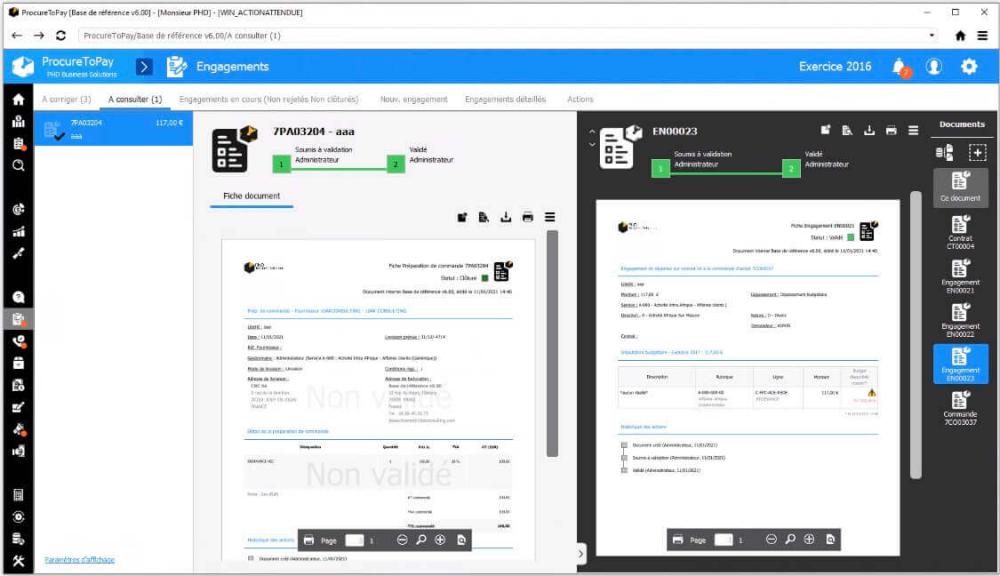Click the settings gear in the top-right header
The height and width of the screenshot is (576, 1000).
pyautogui.click(x=968, y=66)
